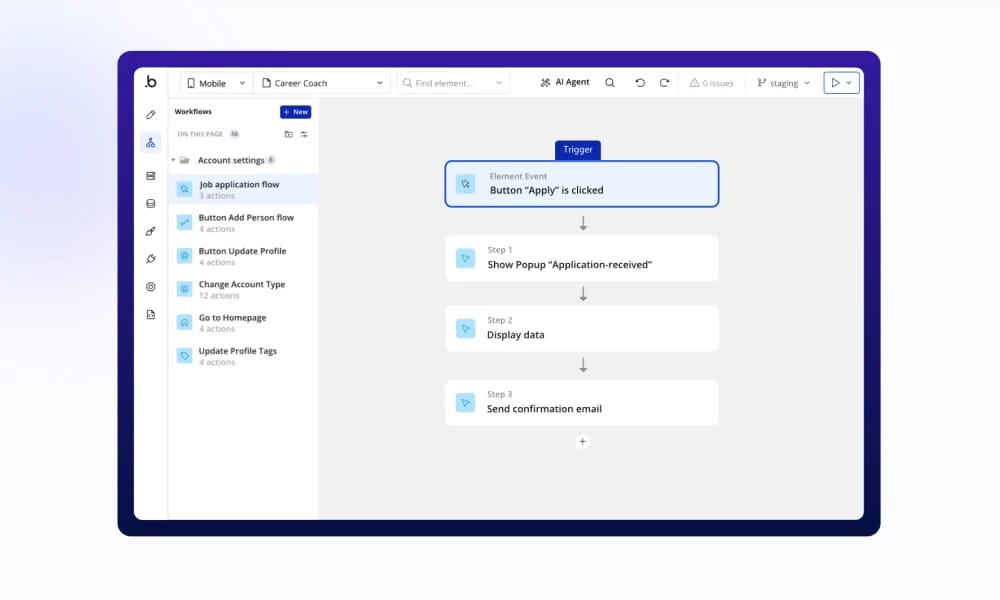Open the Mobile view dropdown
The height and width of the screenshot is (600, 1000).
coord(216,83)
